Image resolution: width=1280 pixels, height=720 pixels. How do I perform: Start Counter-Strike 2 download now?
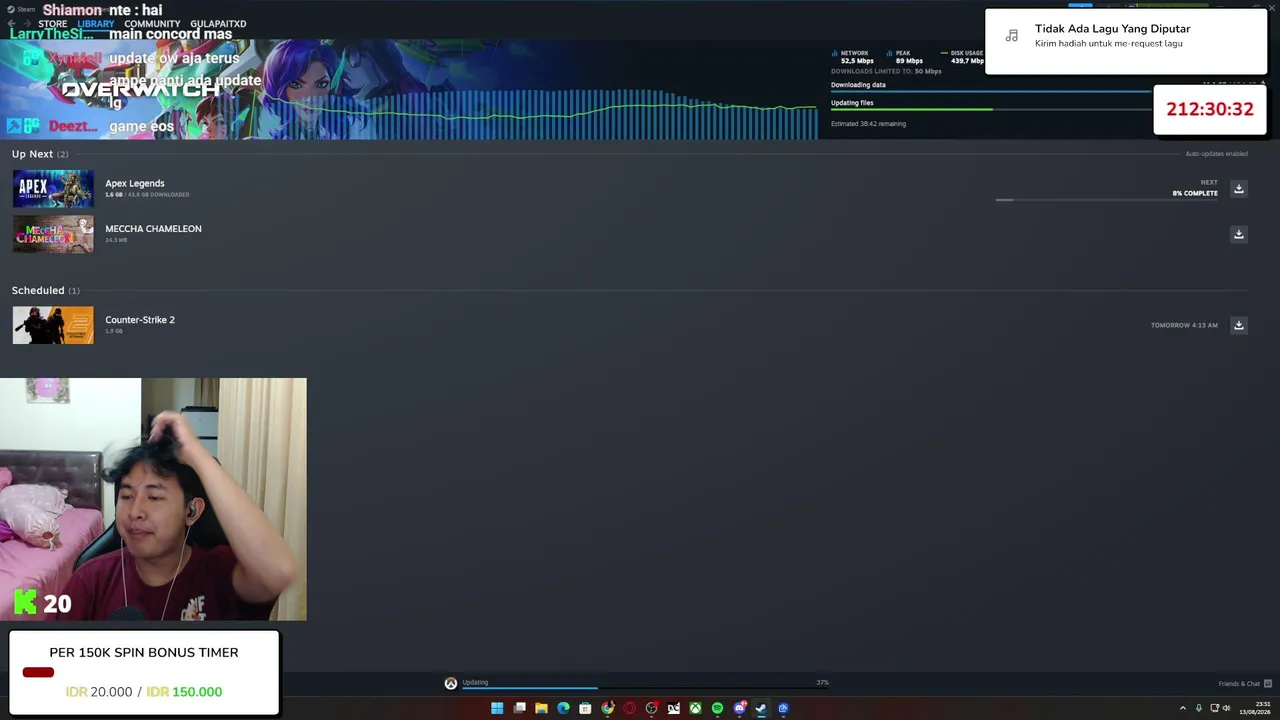click(x=1238, y=325)
